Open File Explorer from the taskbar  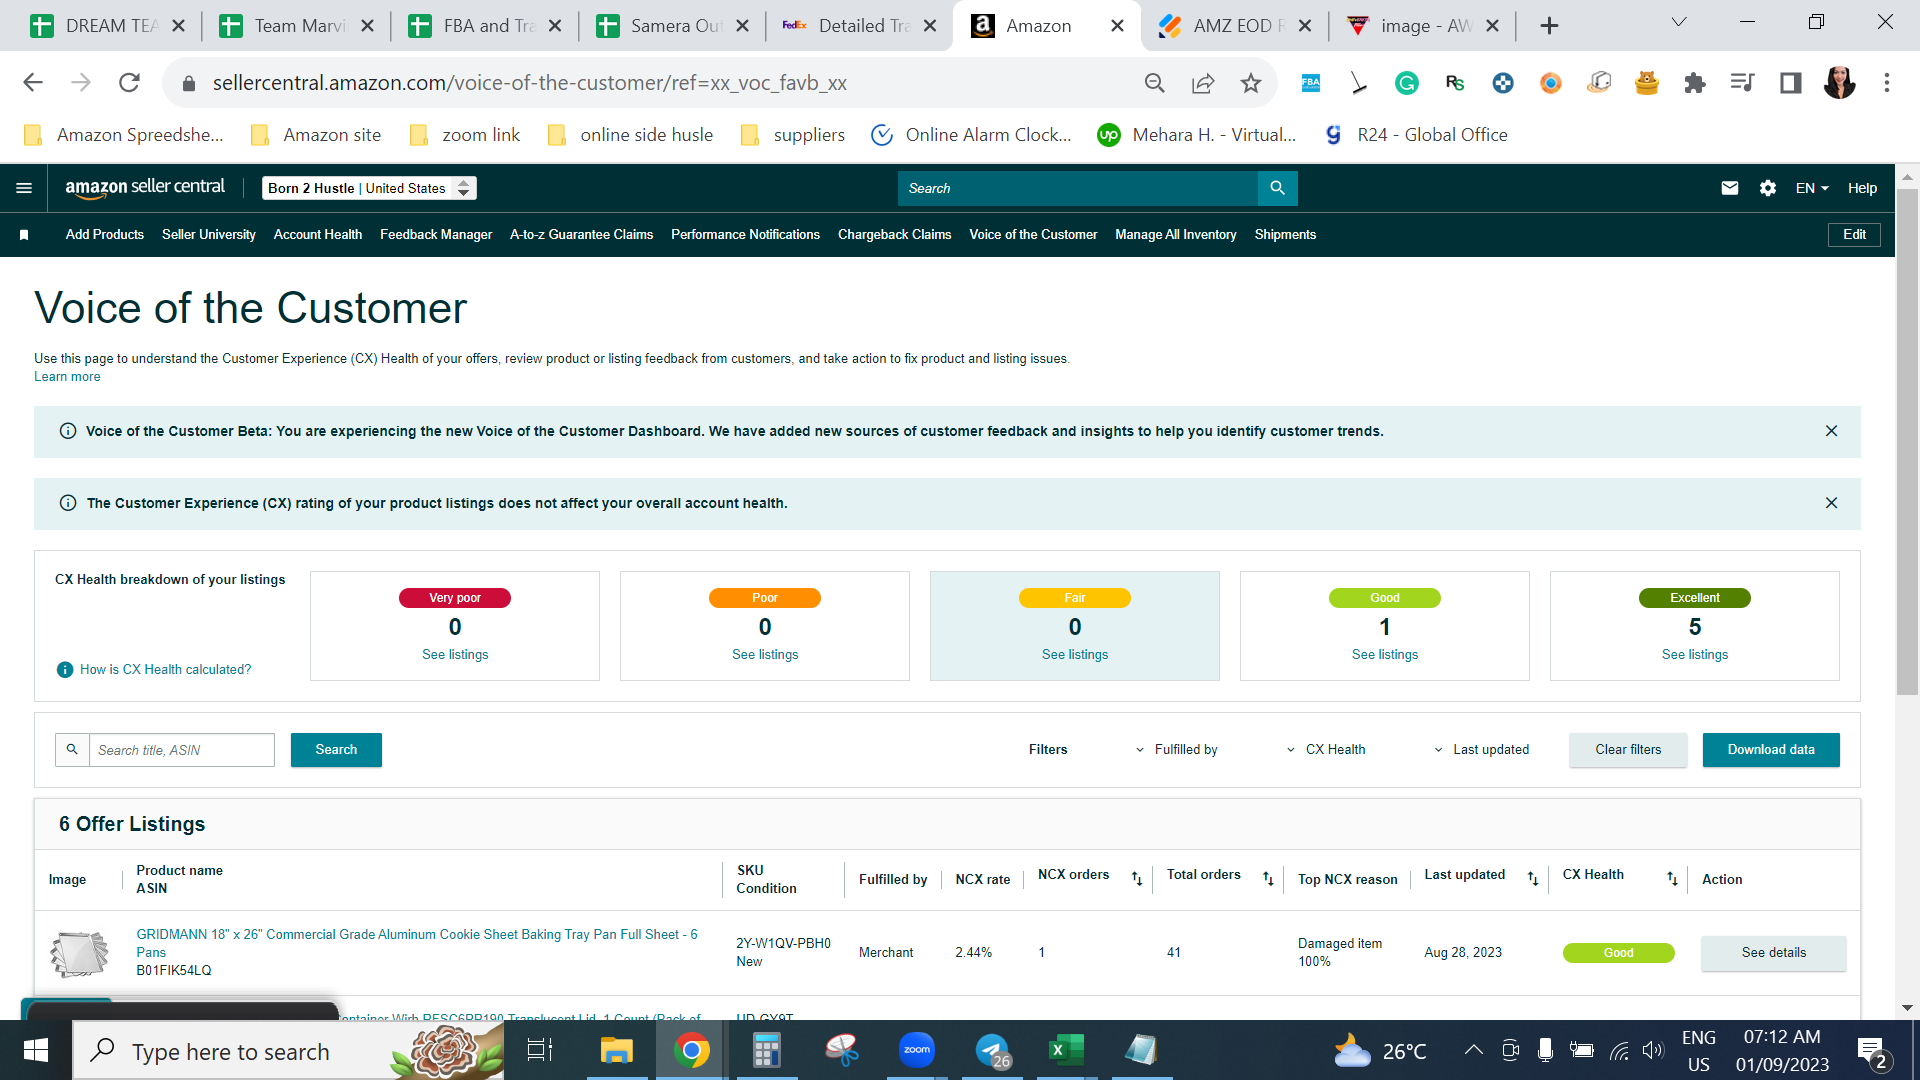click(x=617, y=1050)
